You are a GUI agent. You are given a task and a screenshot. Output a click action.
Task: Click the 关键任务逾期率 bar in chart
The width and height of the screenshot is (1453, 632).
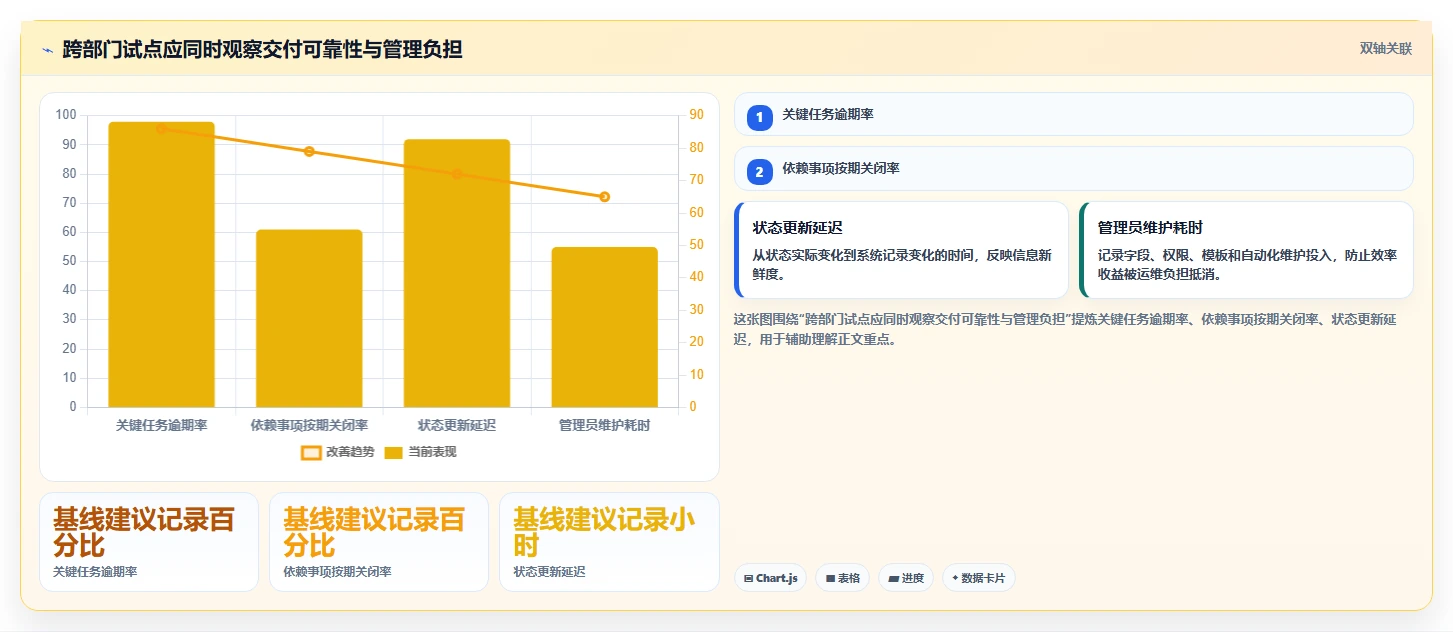(161, 265)
